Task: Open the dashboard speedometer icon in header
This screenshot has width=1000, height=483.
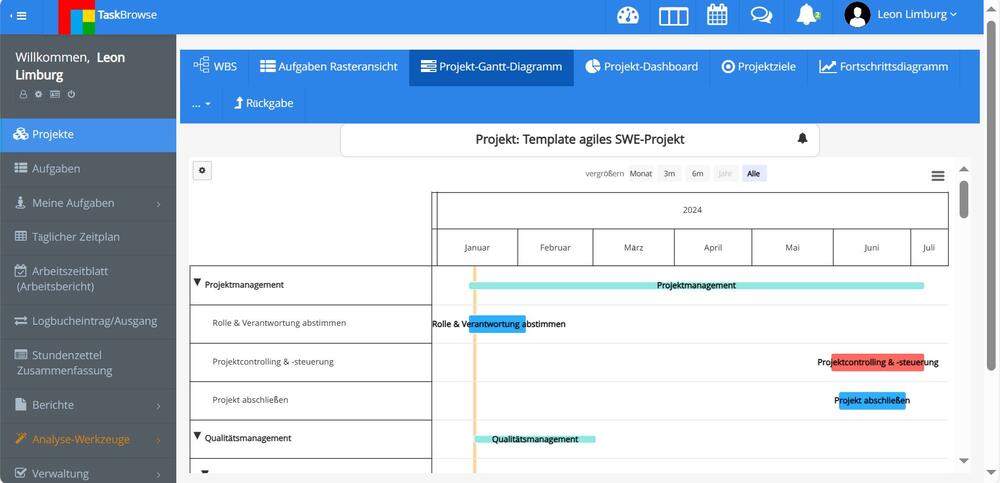Action: (628, 15)
